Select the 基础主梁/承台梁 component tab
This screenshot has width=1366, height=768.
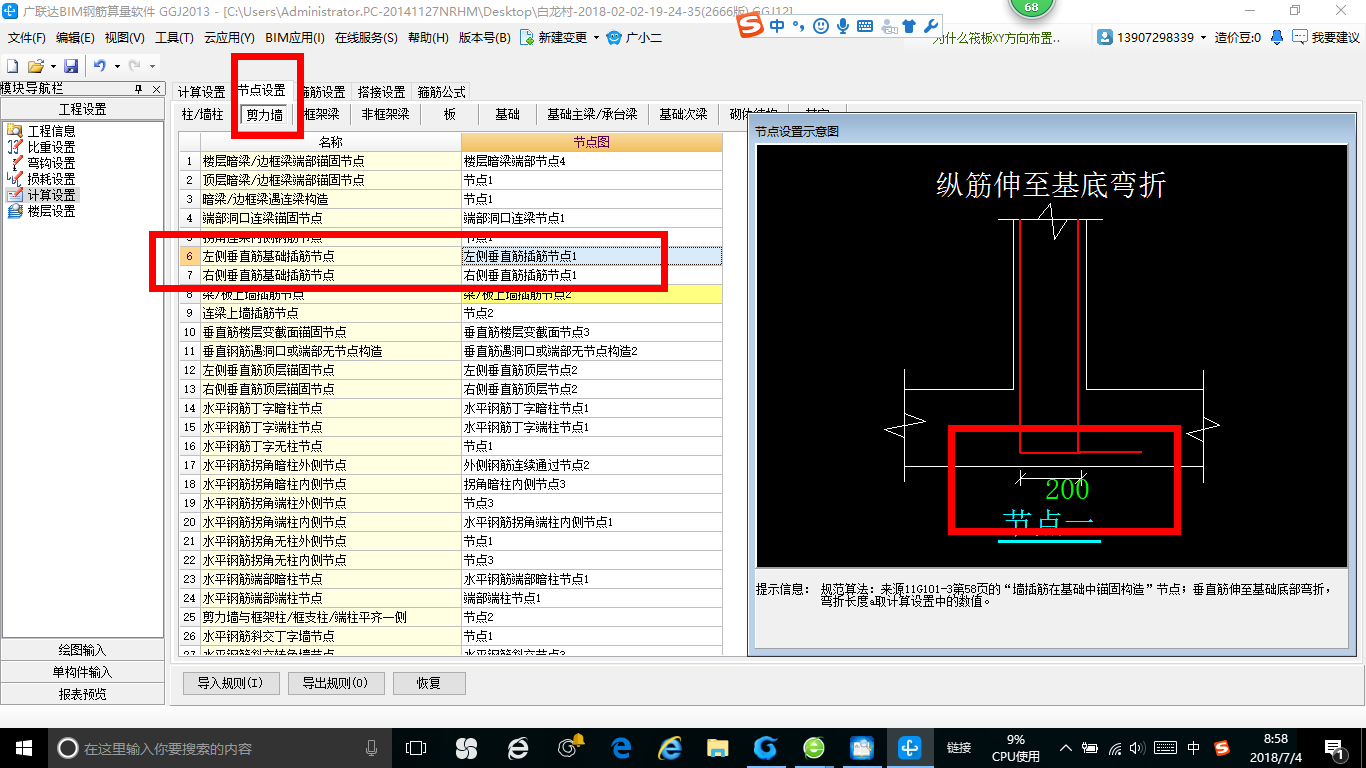click(592, 114)
